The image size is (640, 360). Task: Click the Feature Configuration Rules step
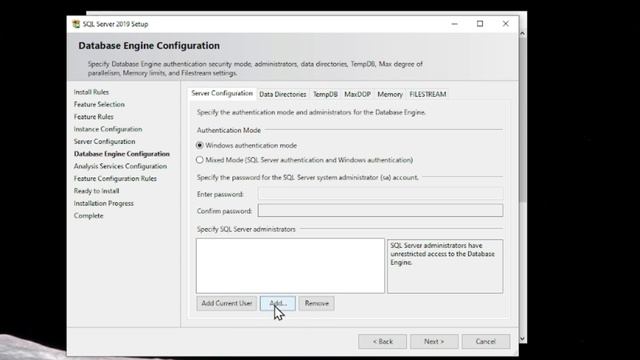point(115,178)
